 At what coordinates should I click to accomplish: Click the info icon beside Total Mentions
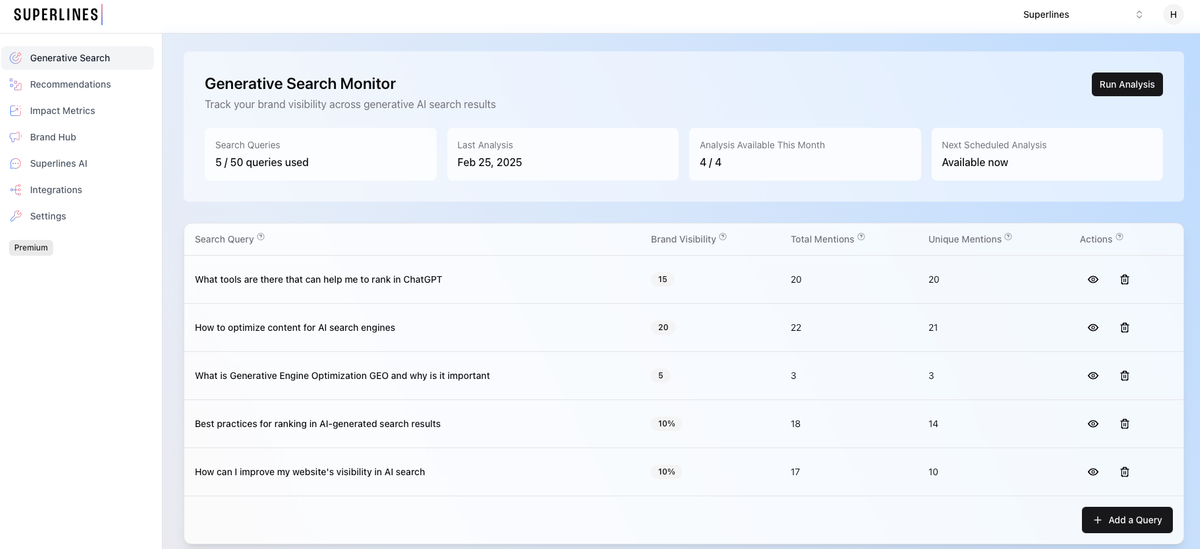coord(861,238)
